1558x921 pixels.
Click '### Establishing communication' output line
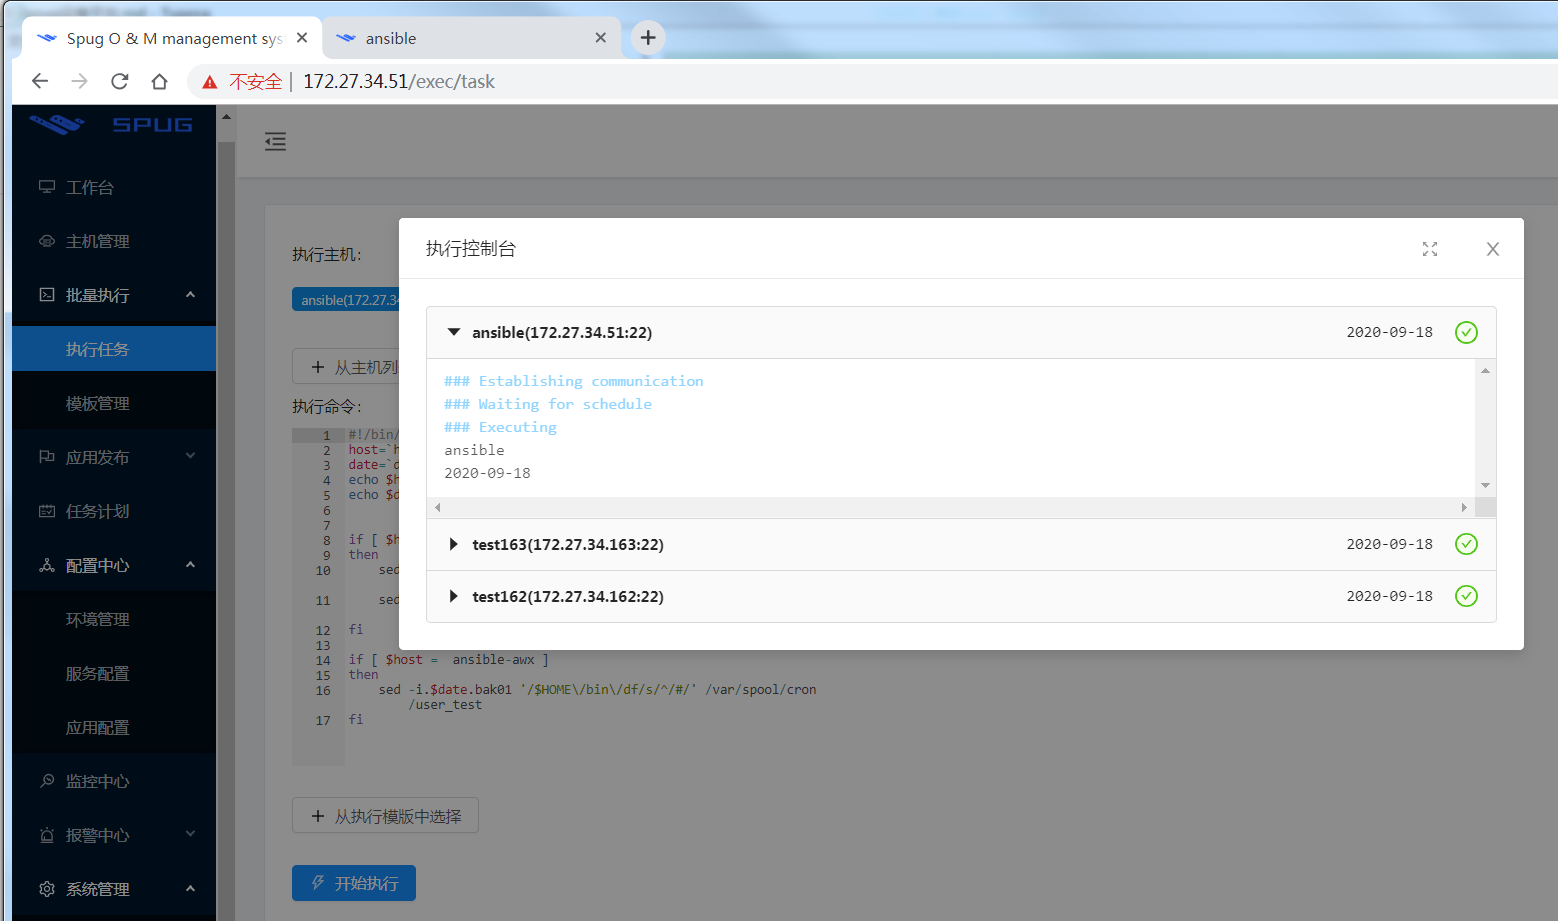point(574,381)
